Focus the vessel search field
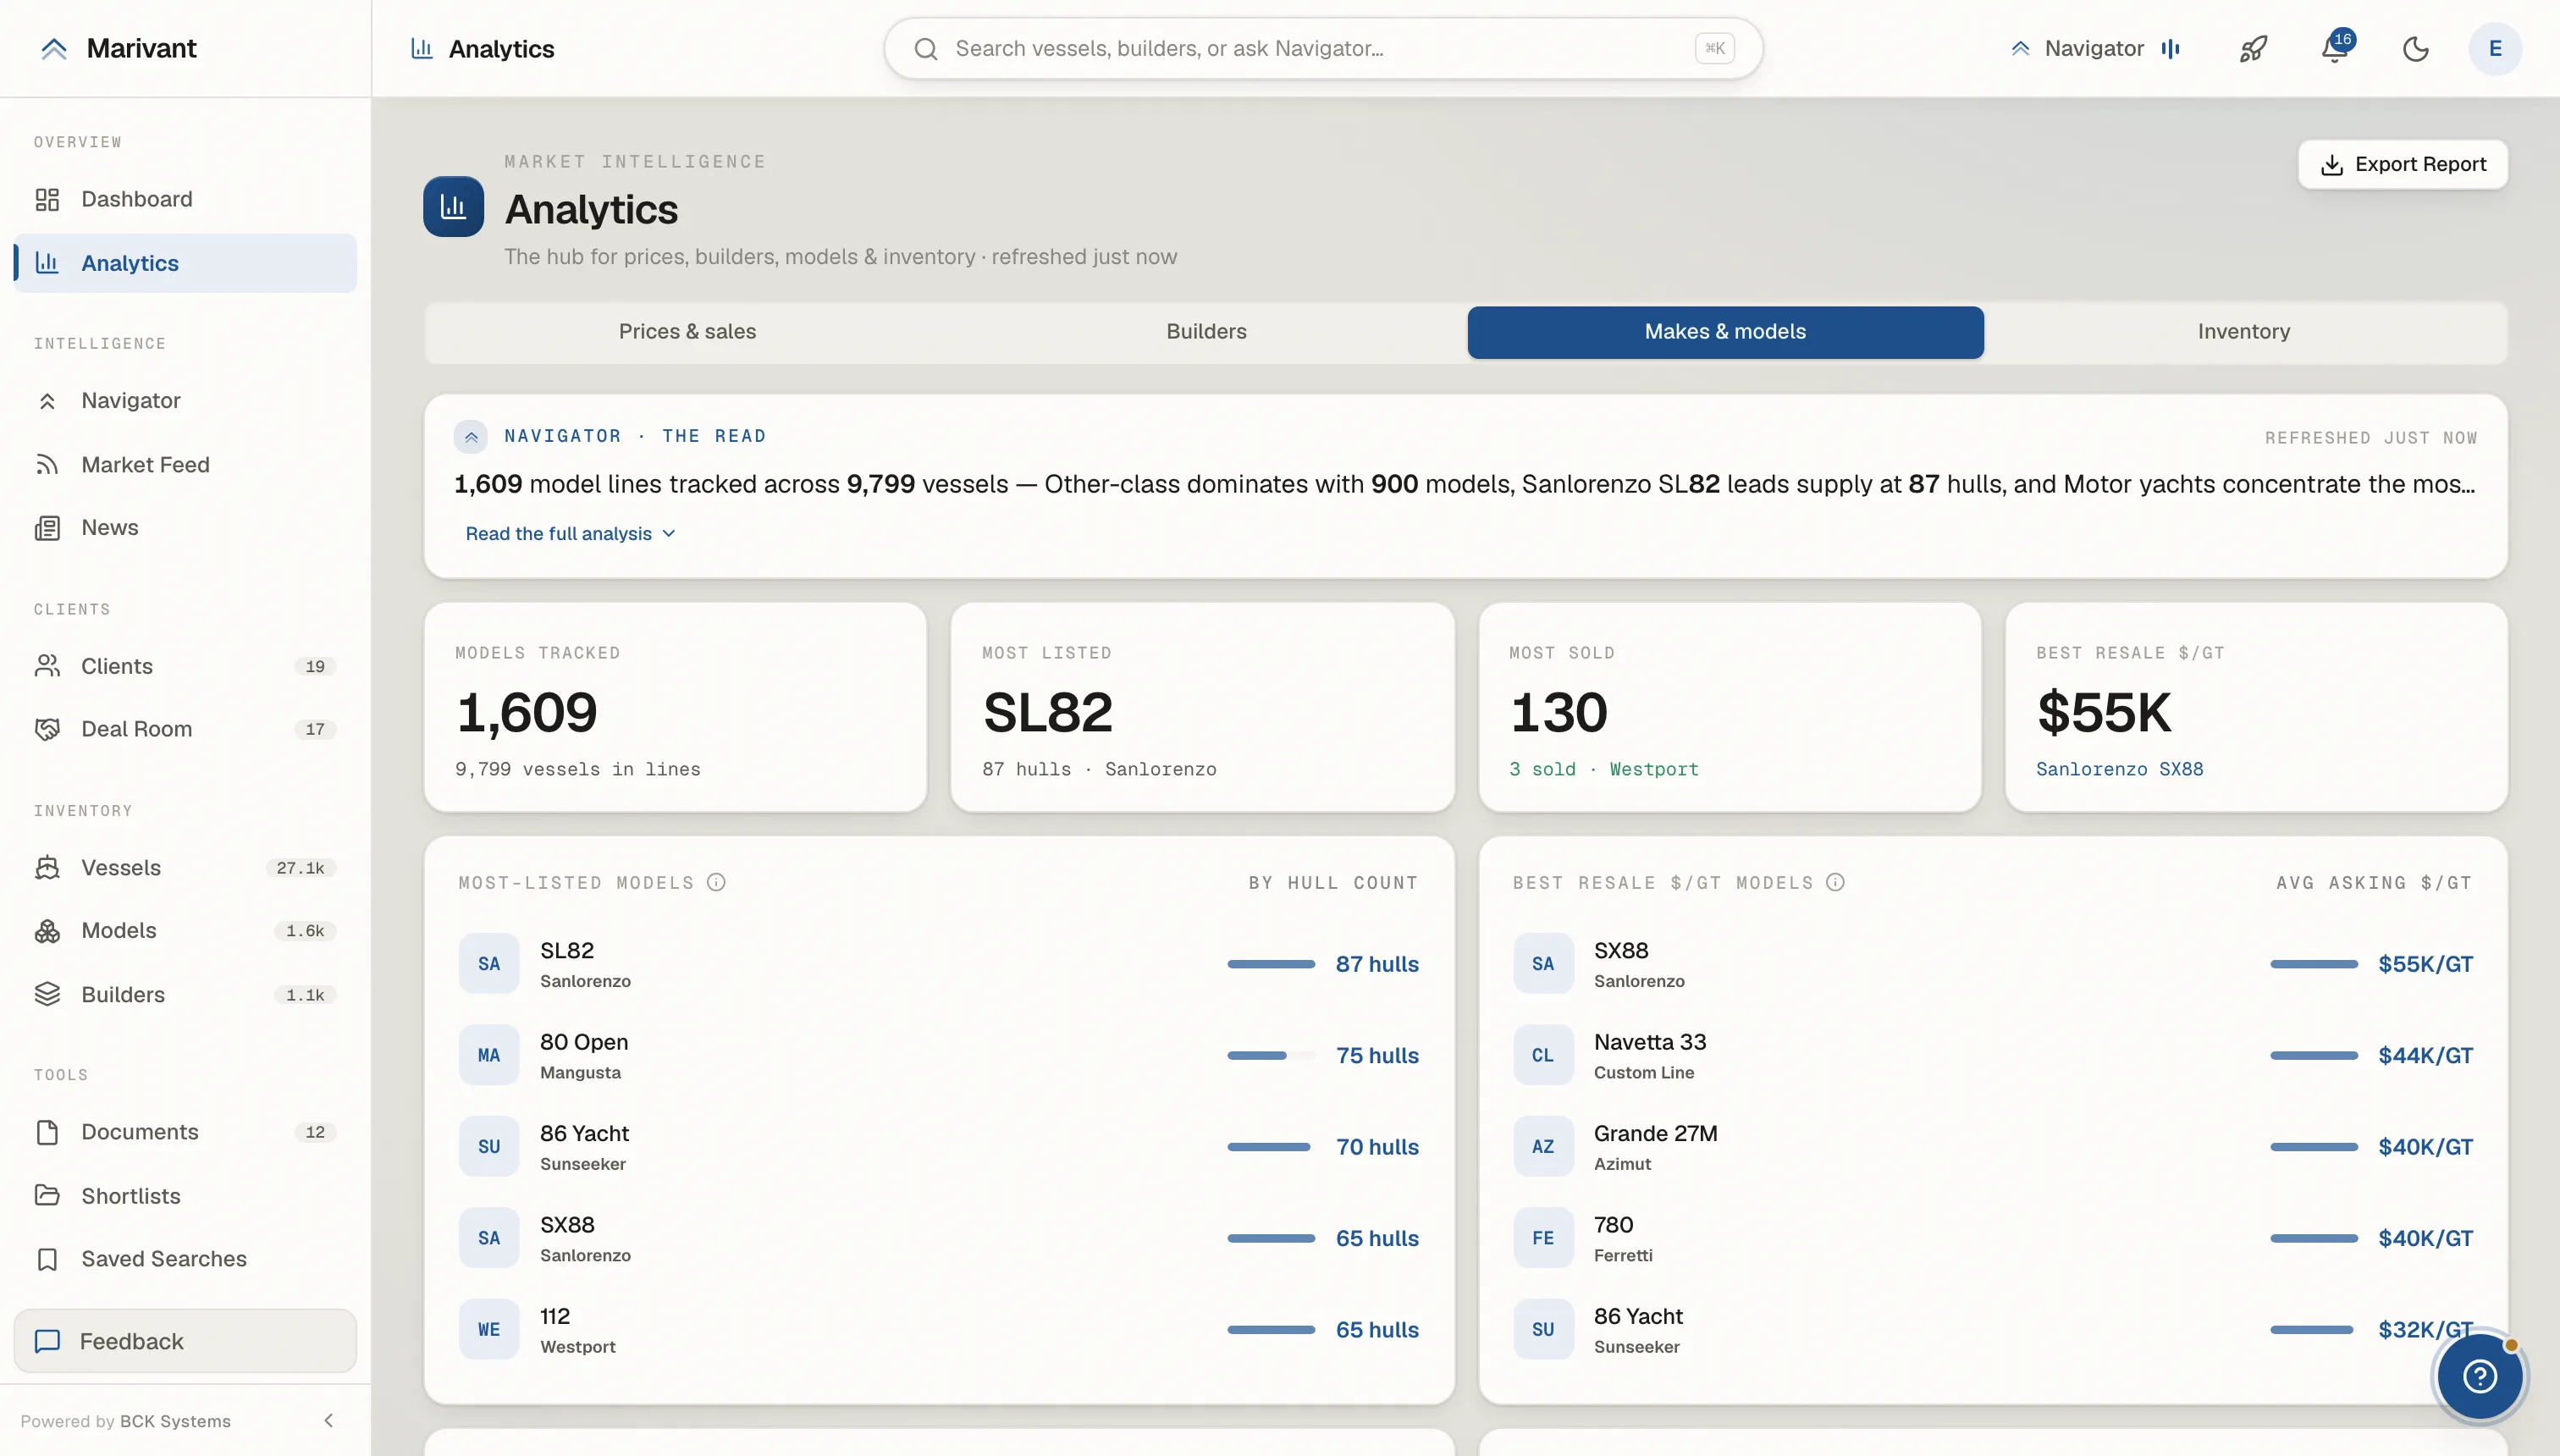 pyautogui.click(x=1322, y=48)
